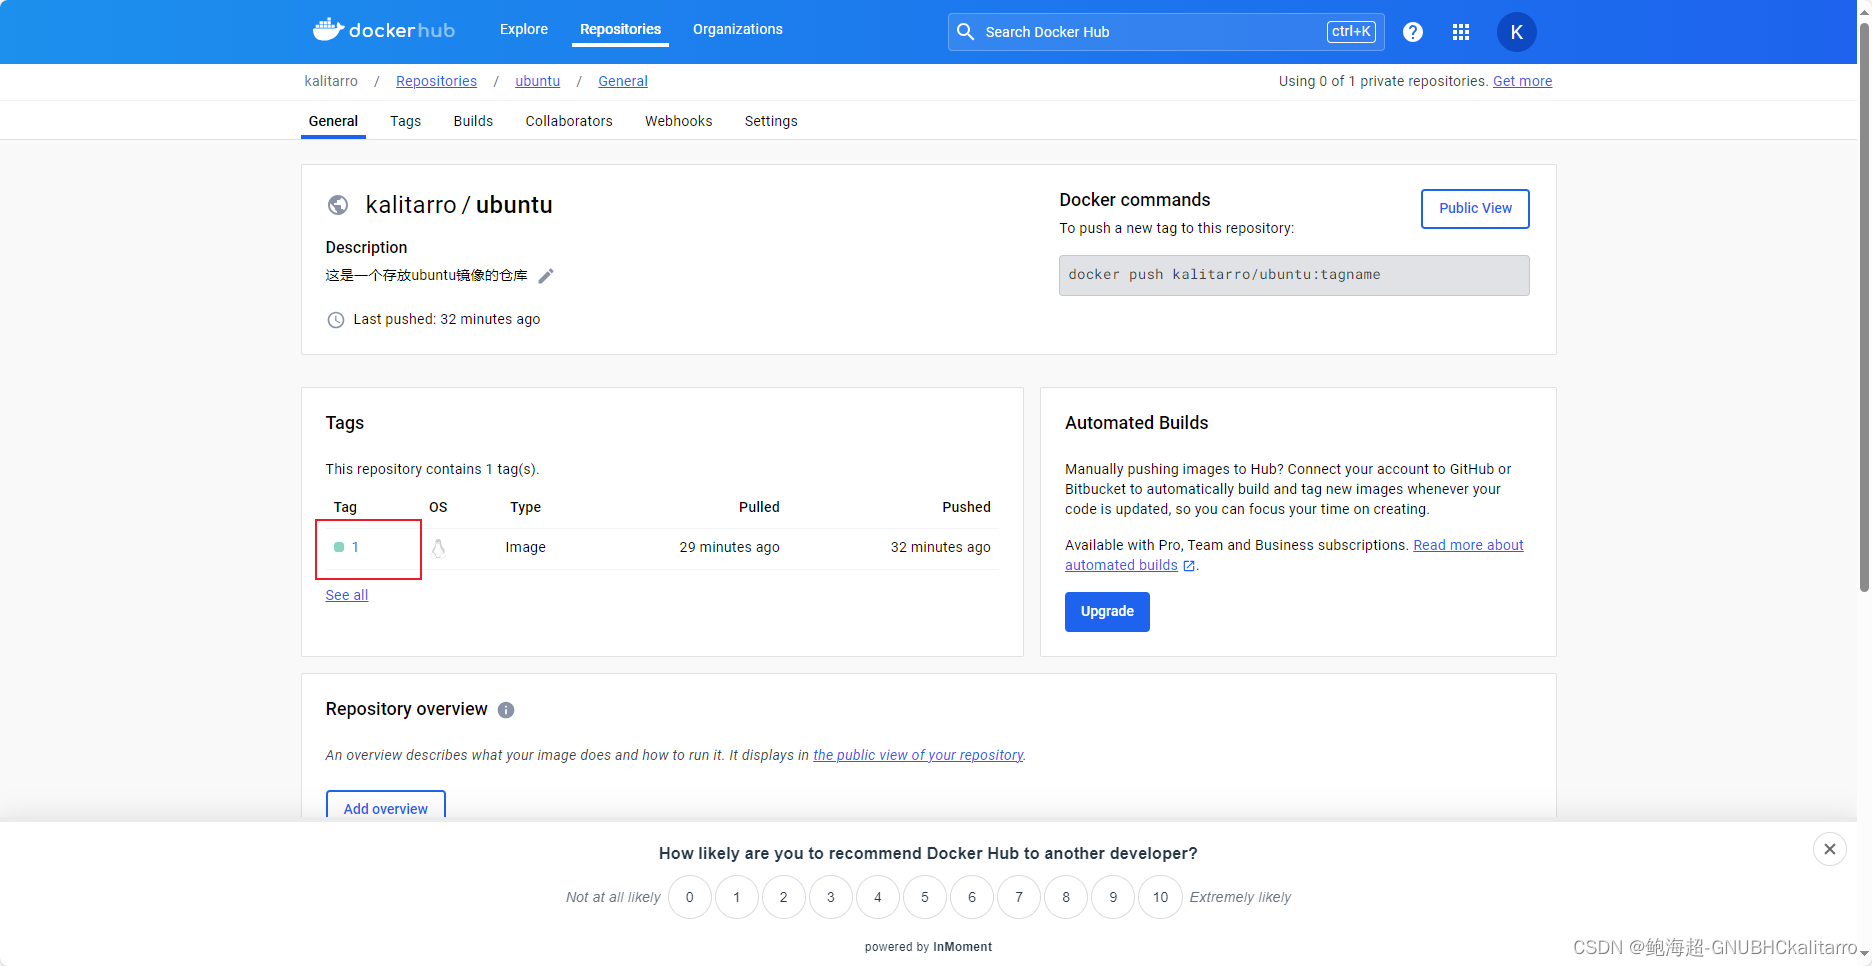1872x966 pixels.
Task: Edit description with the pencil icon
Action: pyautogui.click(x=546, y=276)
